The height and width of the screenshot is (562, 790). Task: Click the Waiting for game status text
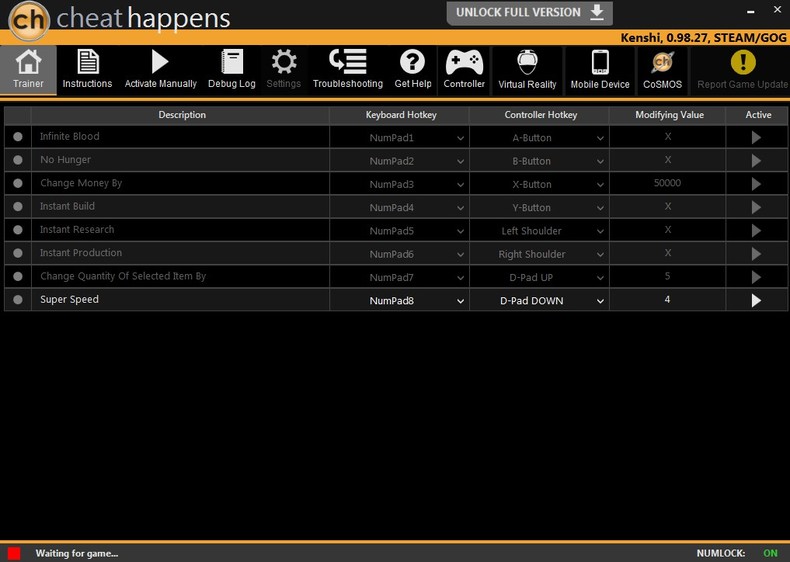pos(77,553)
